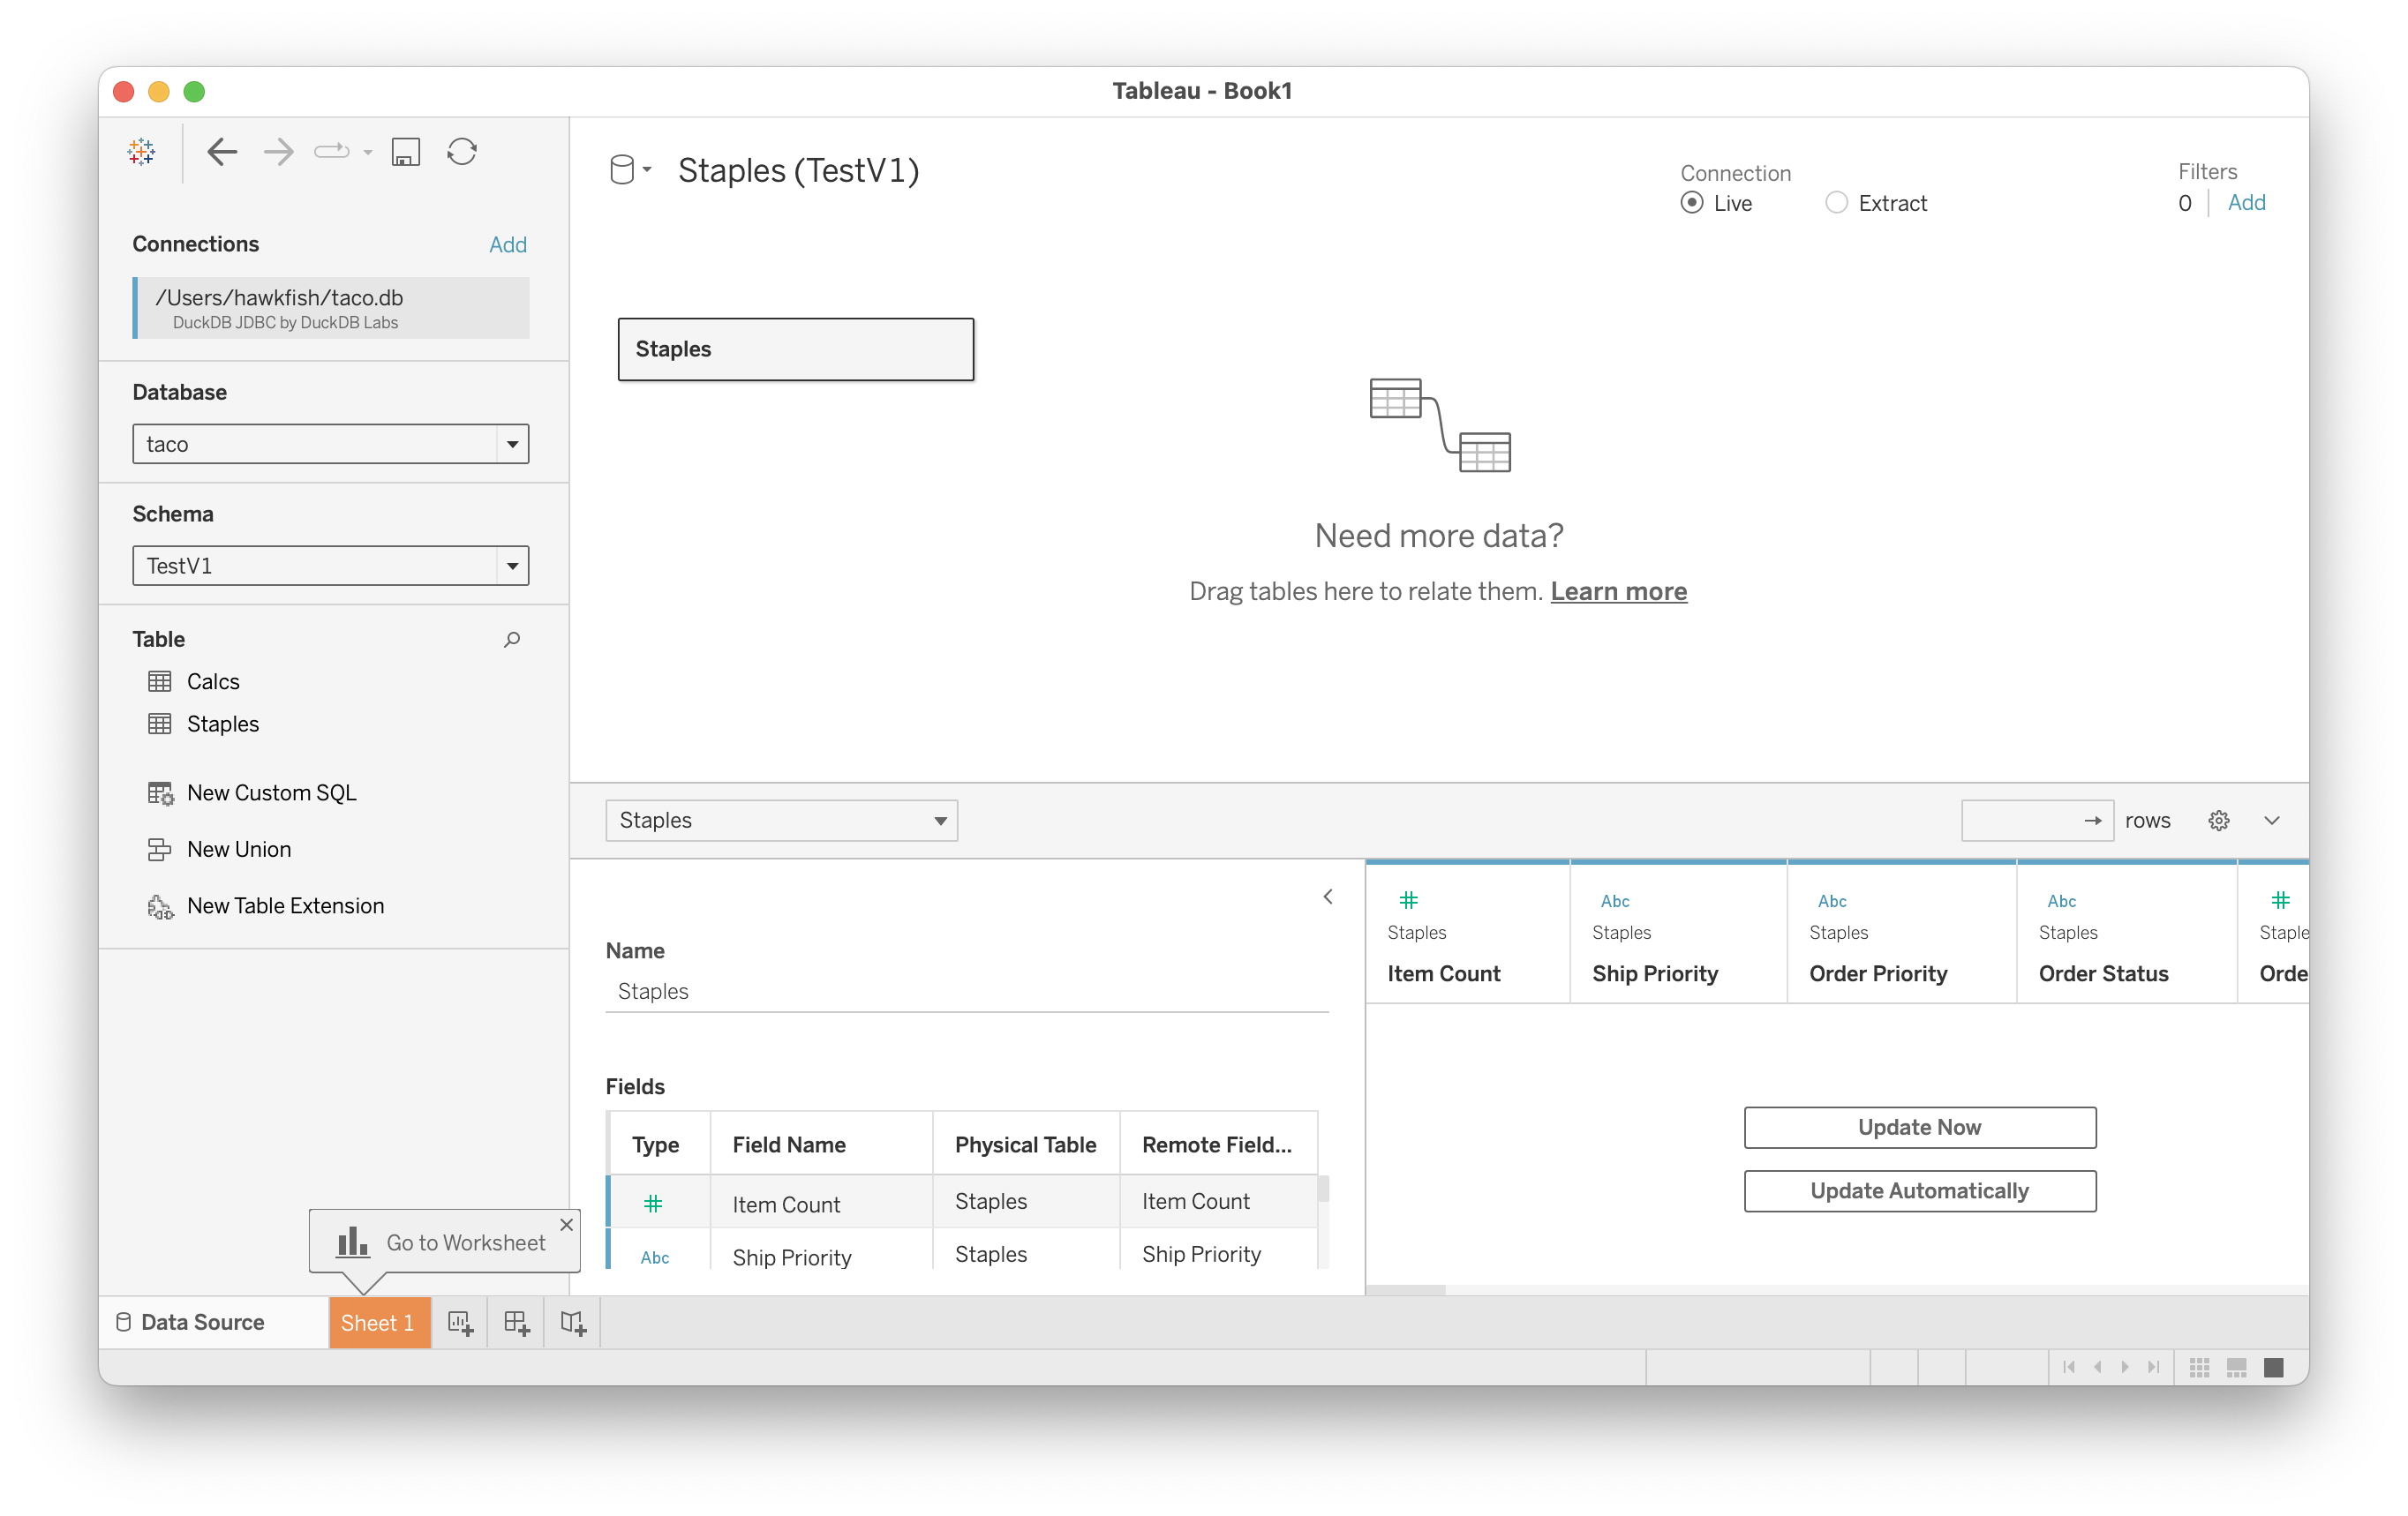
Task: Open the Database dropdown showing taco
Action: [330, 443]
